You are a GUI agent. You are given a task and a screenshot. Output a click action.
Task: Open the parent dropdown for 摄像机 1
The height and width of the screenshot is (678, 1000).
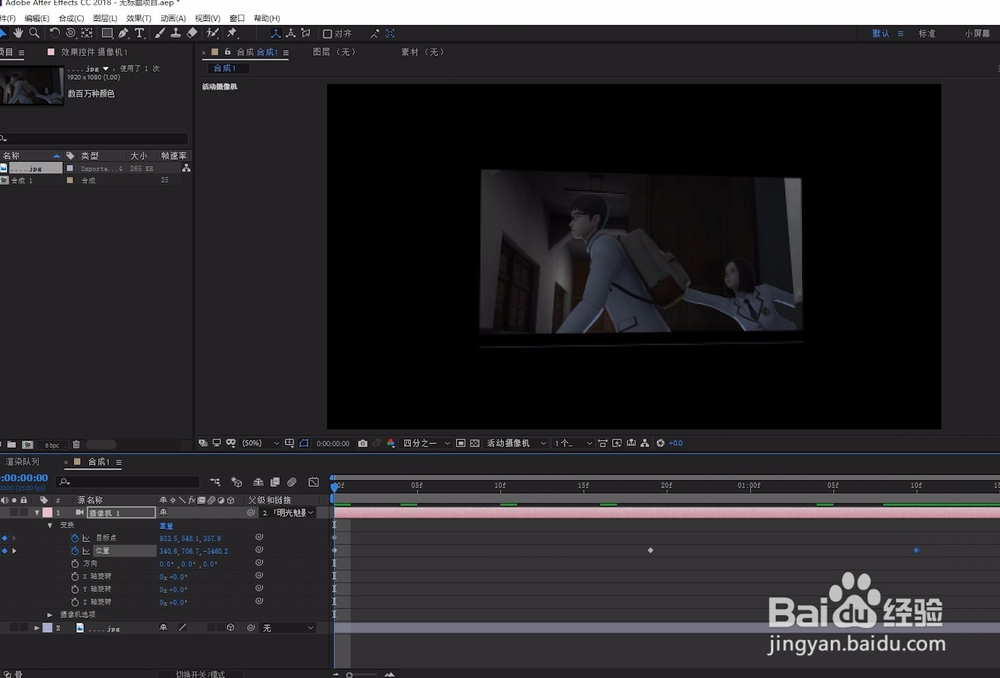tap(288, 513)
